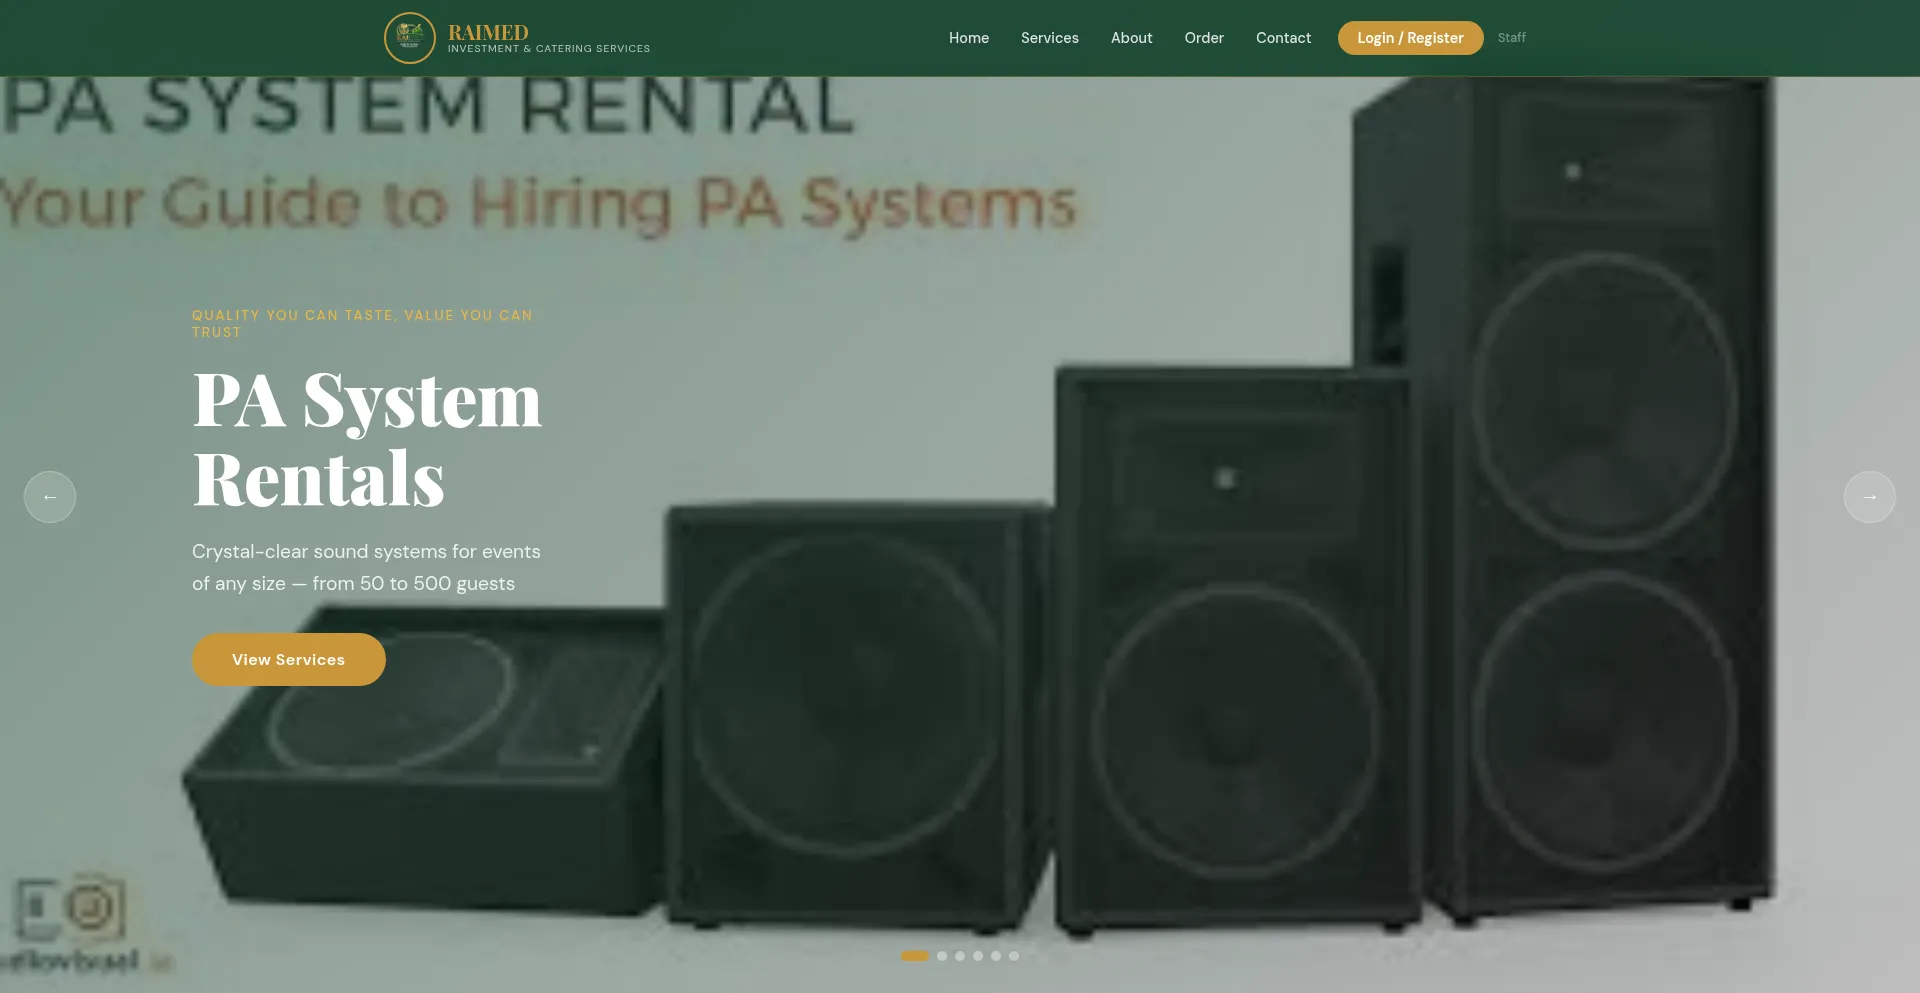Open the Home menu item
1920x993 pixels.
coord(969,38)
